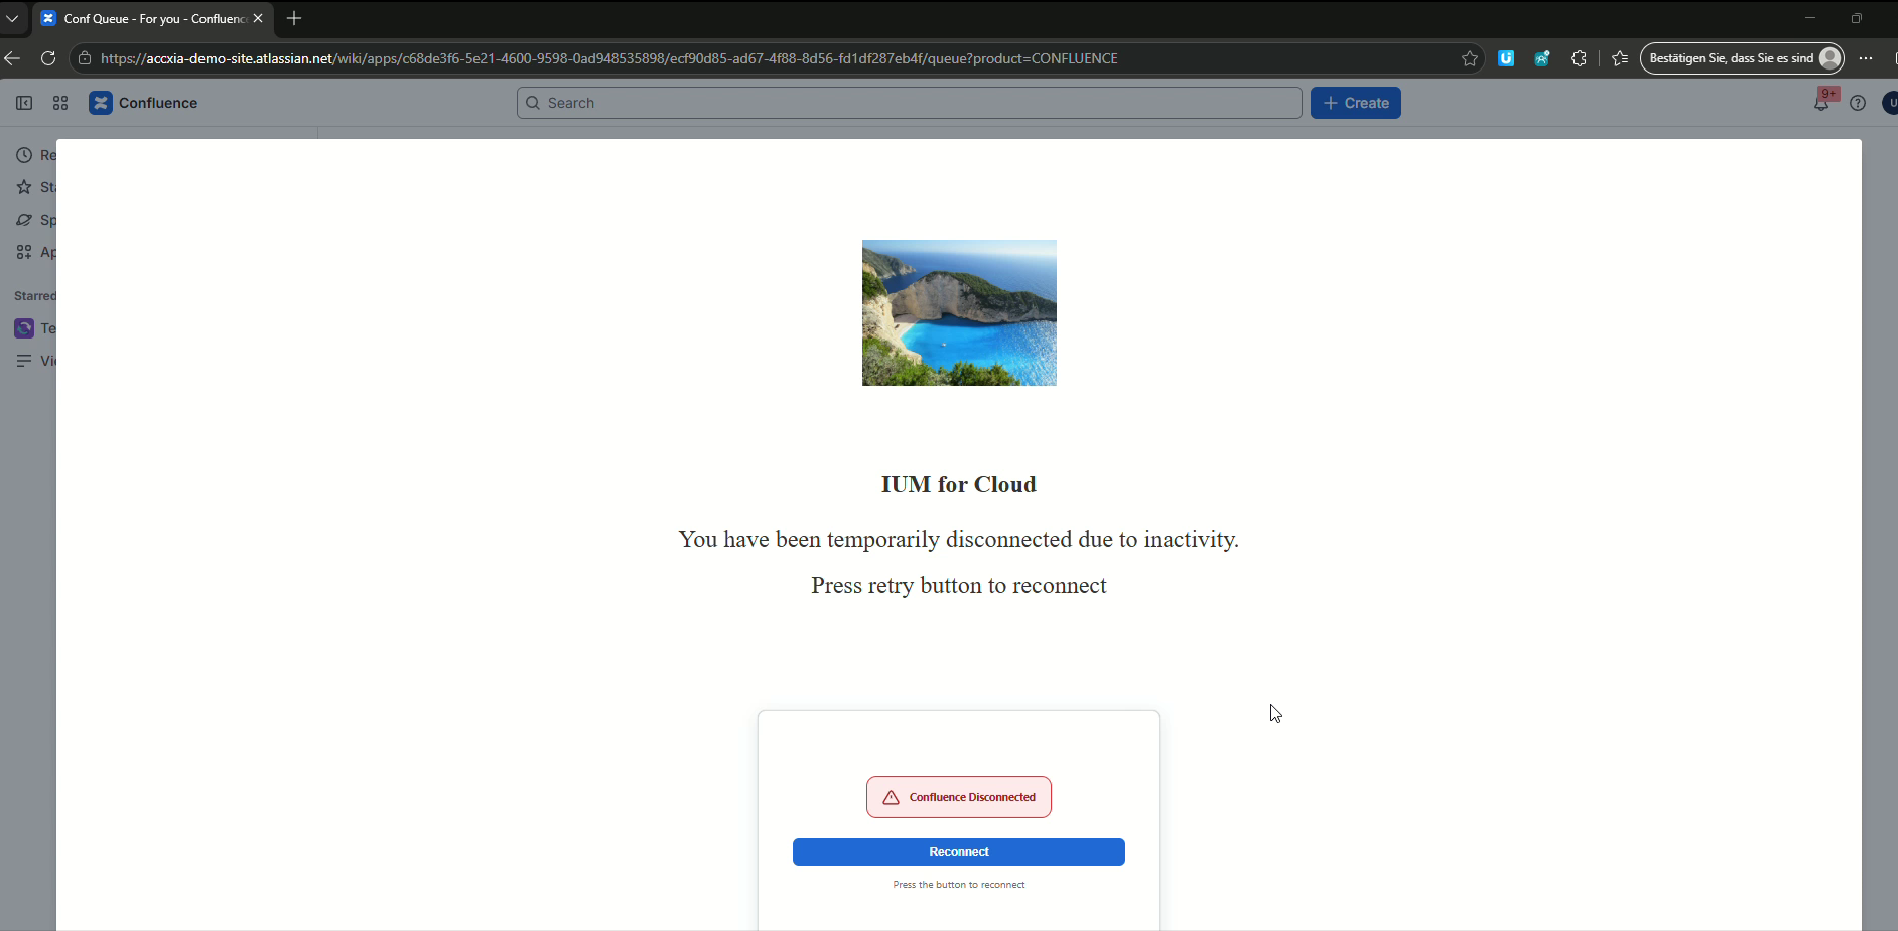Viewport: 1898px width, 931px height.
Task: Click the Confluence Disconnected warning badge
Action: click(959, 797)
